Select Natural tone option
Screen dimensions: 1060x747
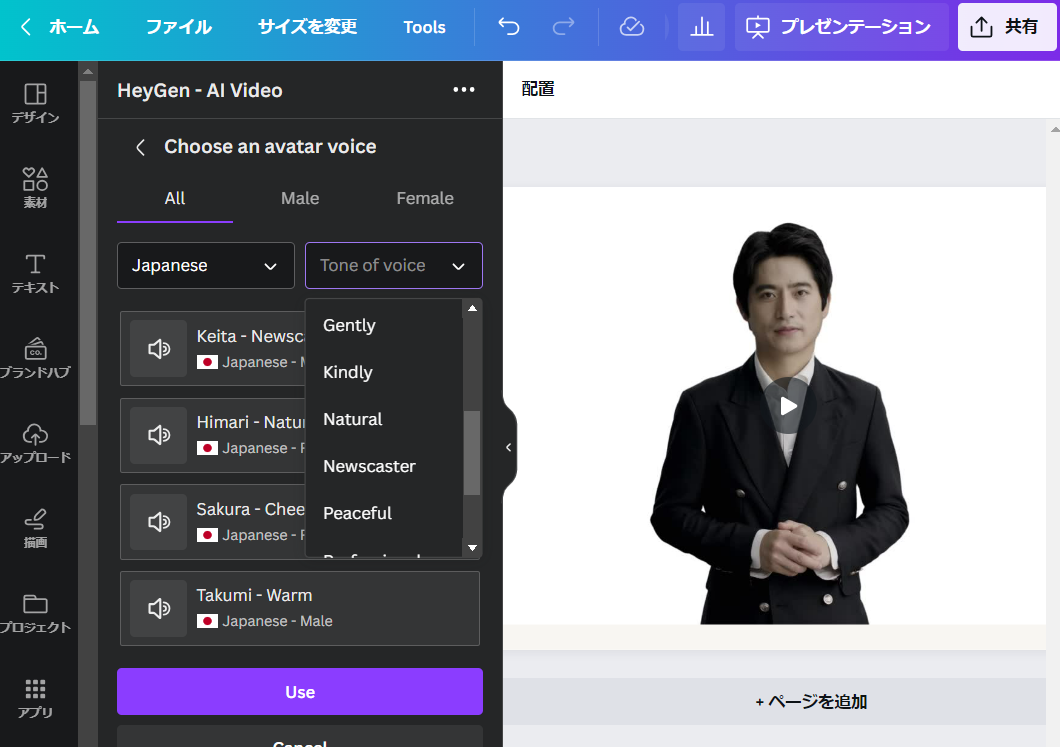(384, 419)
